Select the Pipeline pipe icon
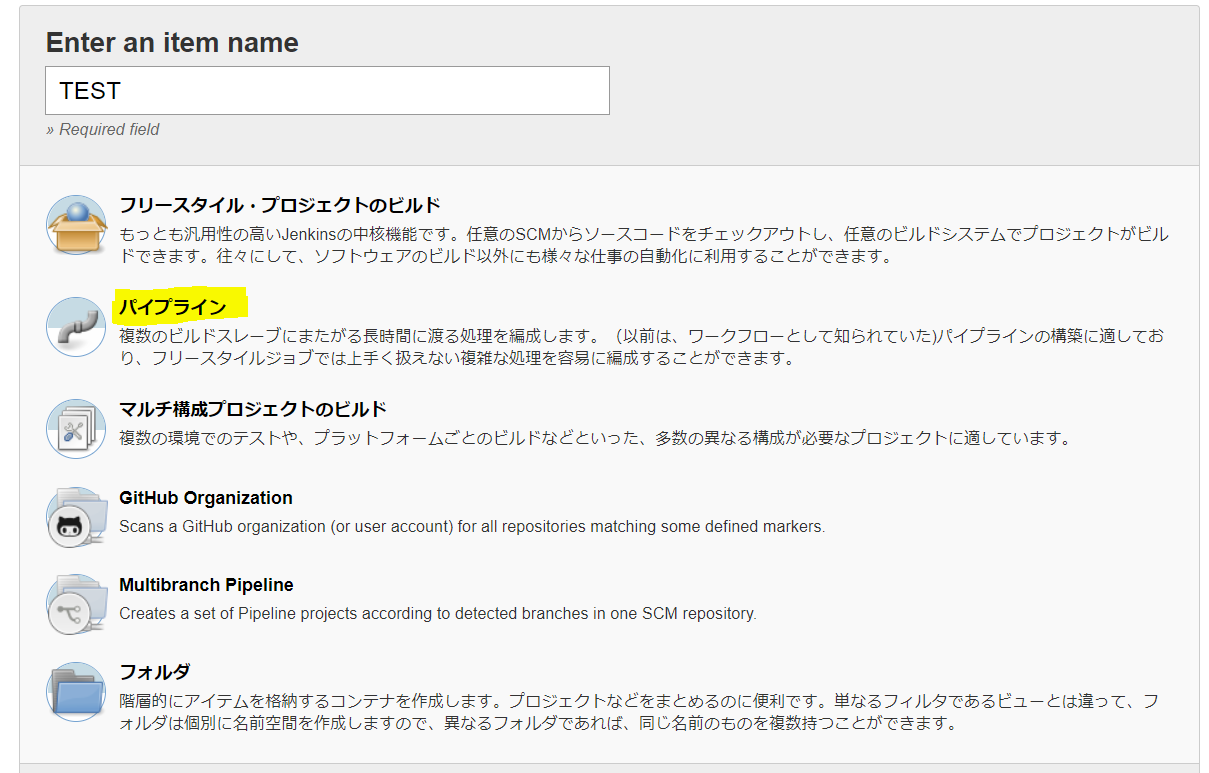 pyautogui.click(x=76, y=327)
